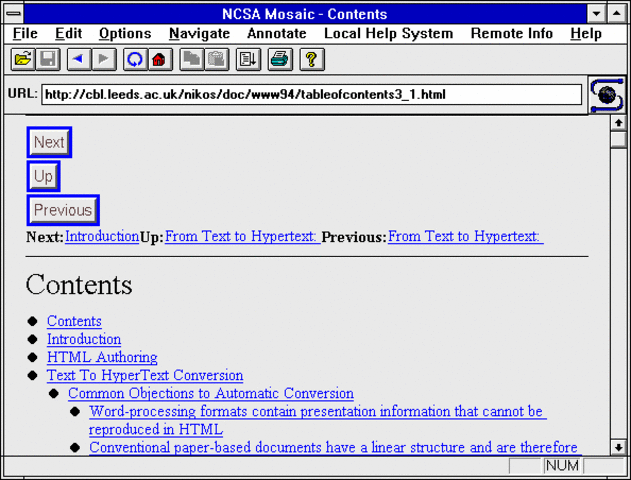Click the scrollbar up arrow
Image resolution: width=631 pixels, height=480 pixels.
619,123
